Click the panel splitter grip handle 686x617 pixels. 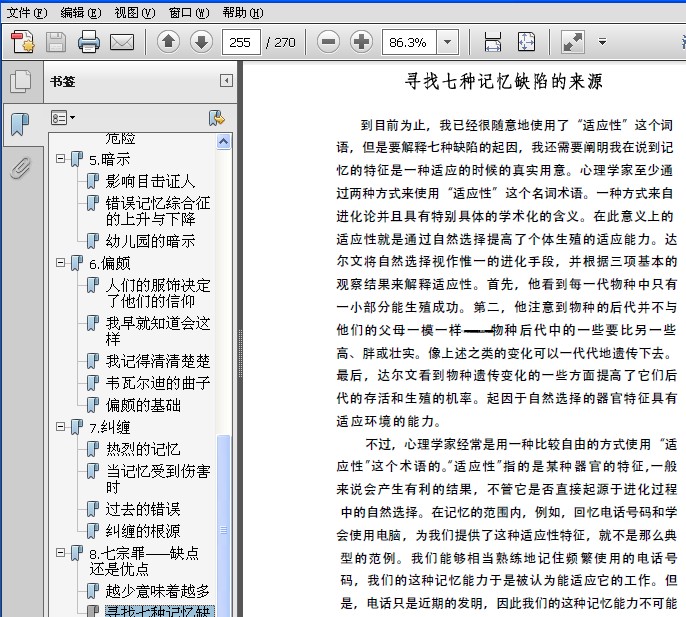coord(240,354)
